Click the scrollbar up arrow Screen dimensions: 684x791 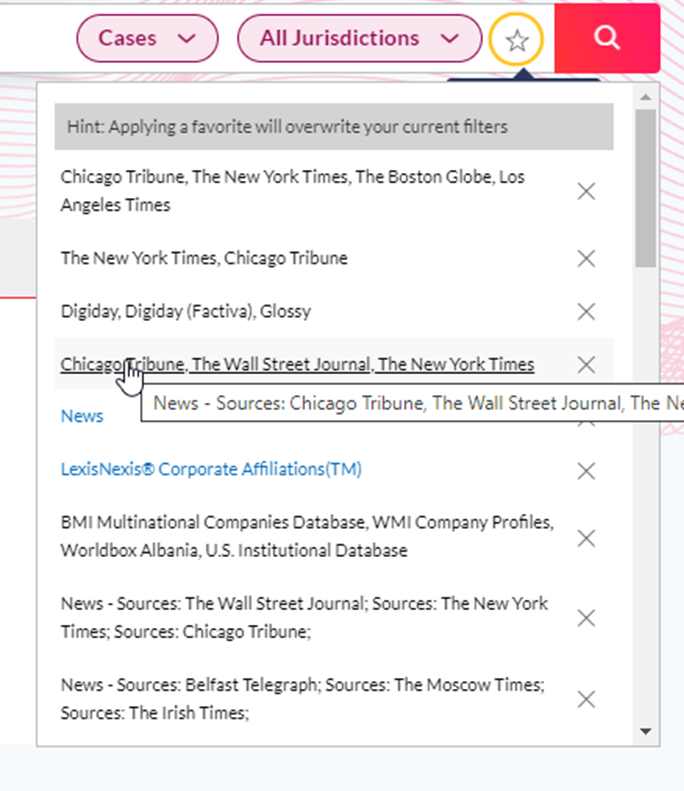pos(646,97)
